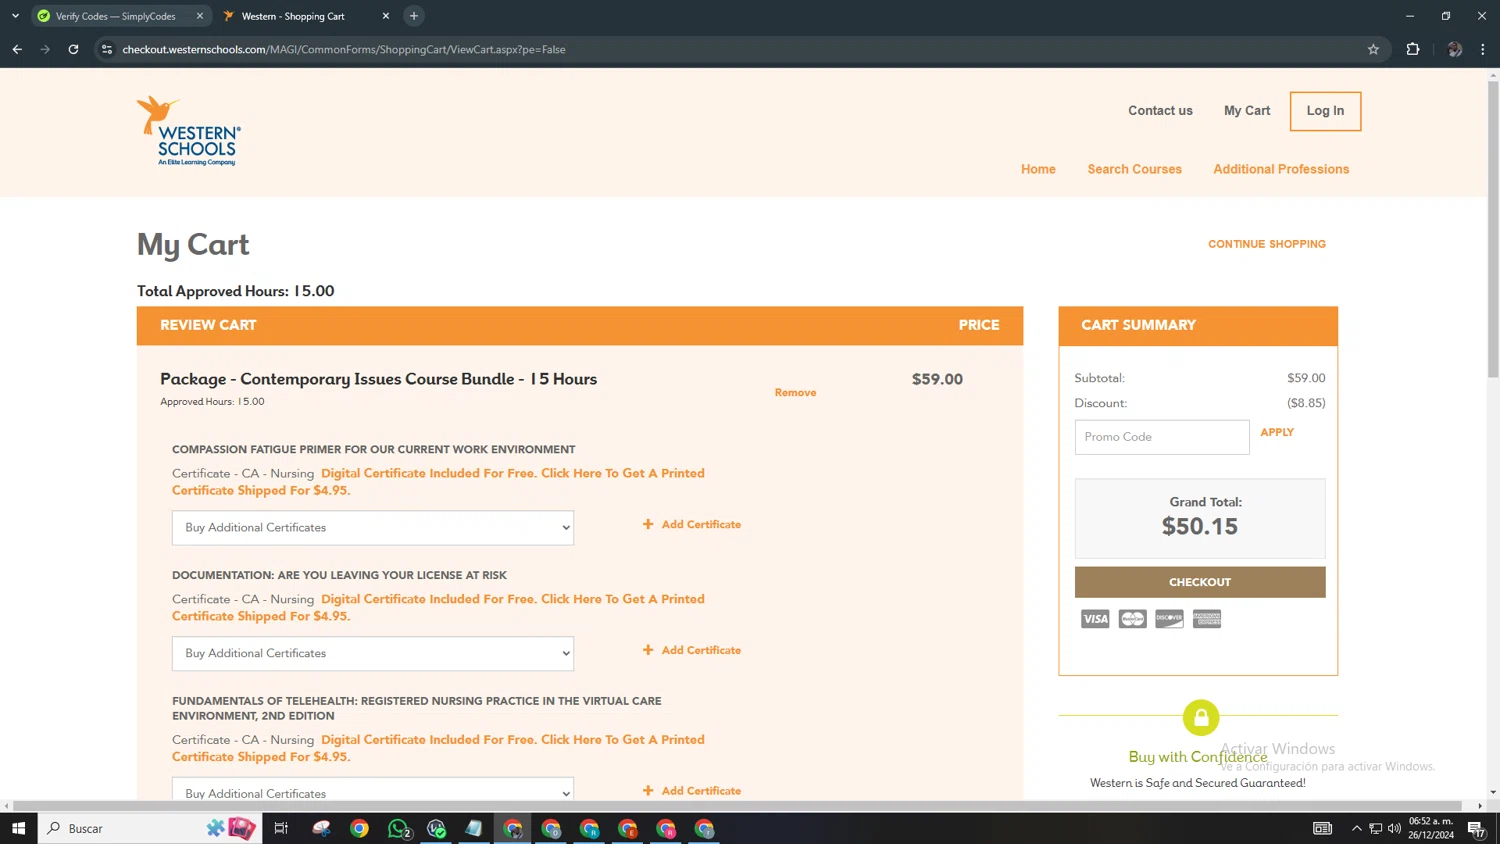Go to Contact us page

point(1160,111)
